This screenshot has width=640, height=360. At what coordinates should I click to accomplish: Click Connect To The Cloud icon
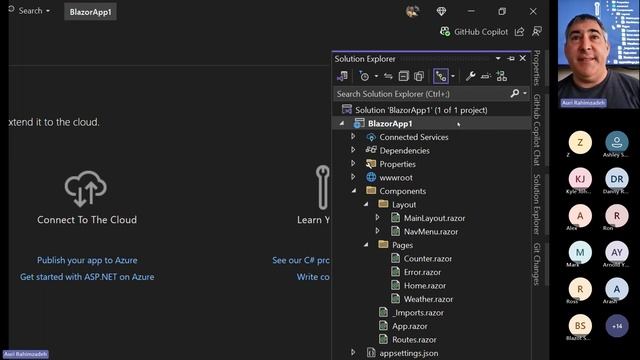click(x=86, y=189)
